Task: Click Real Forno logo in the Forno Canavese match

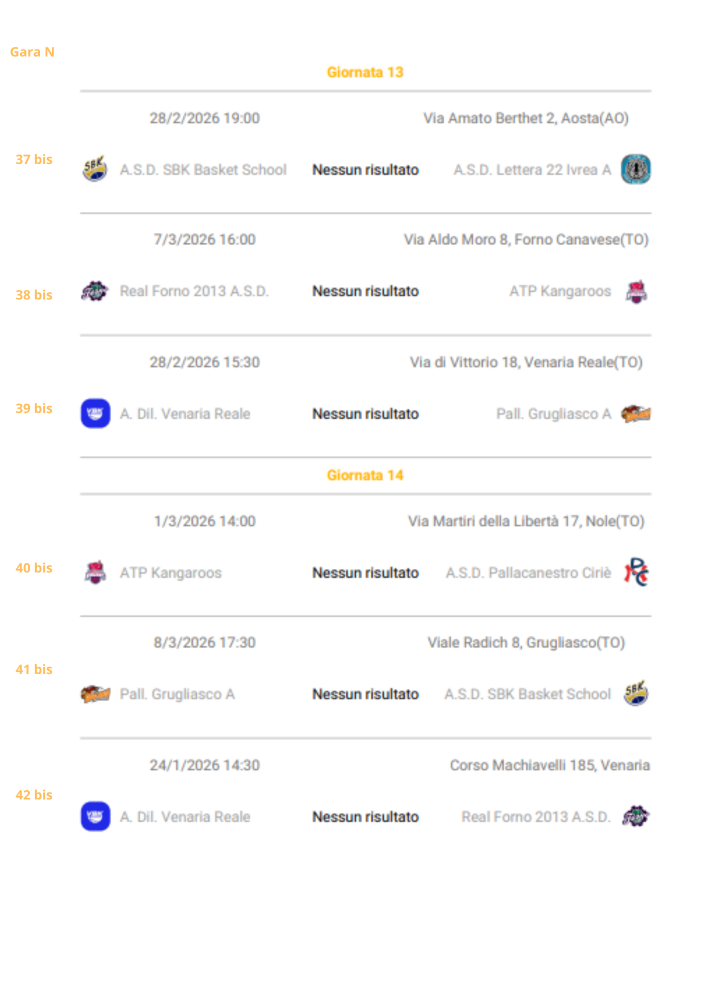Action: point(95,292)
